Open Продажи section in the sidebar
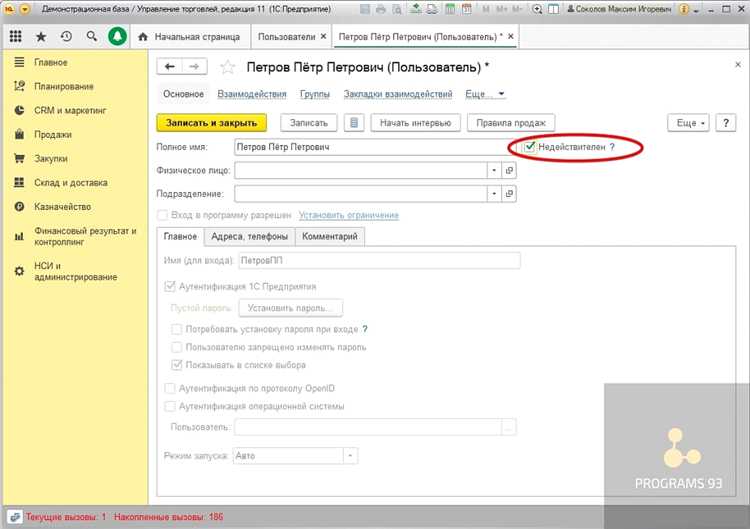Screen dimensions: 750x529 [53, 134]
